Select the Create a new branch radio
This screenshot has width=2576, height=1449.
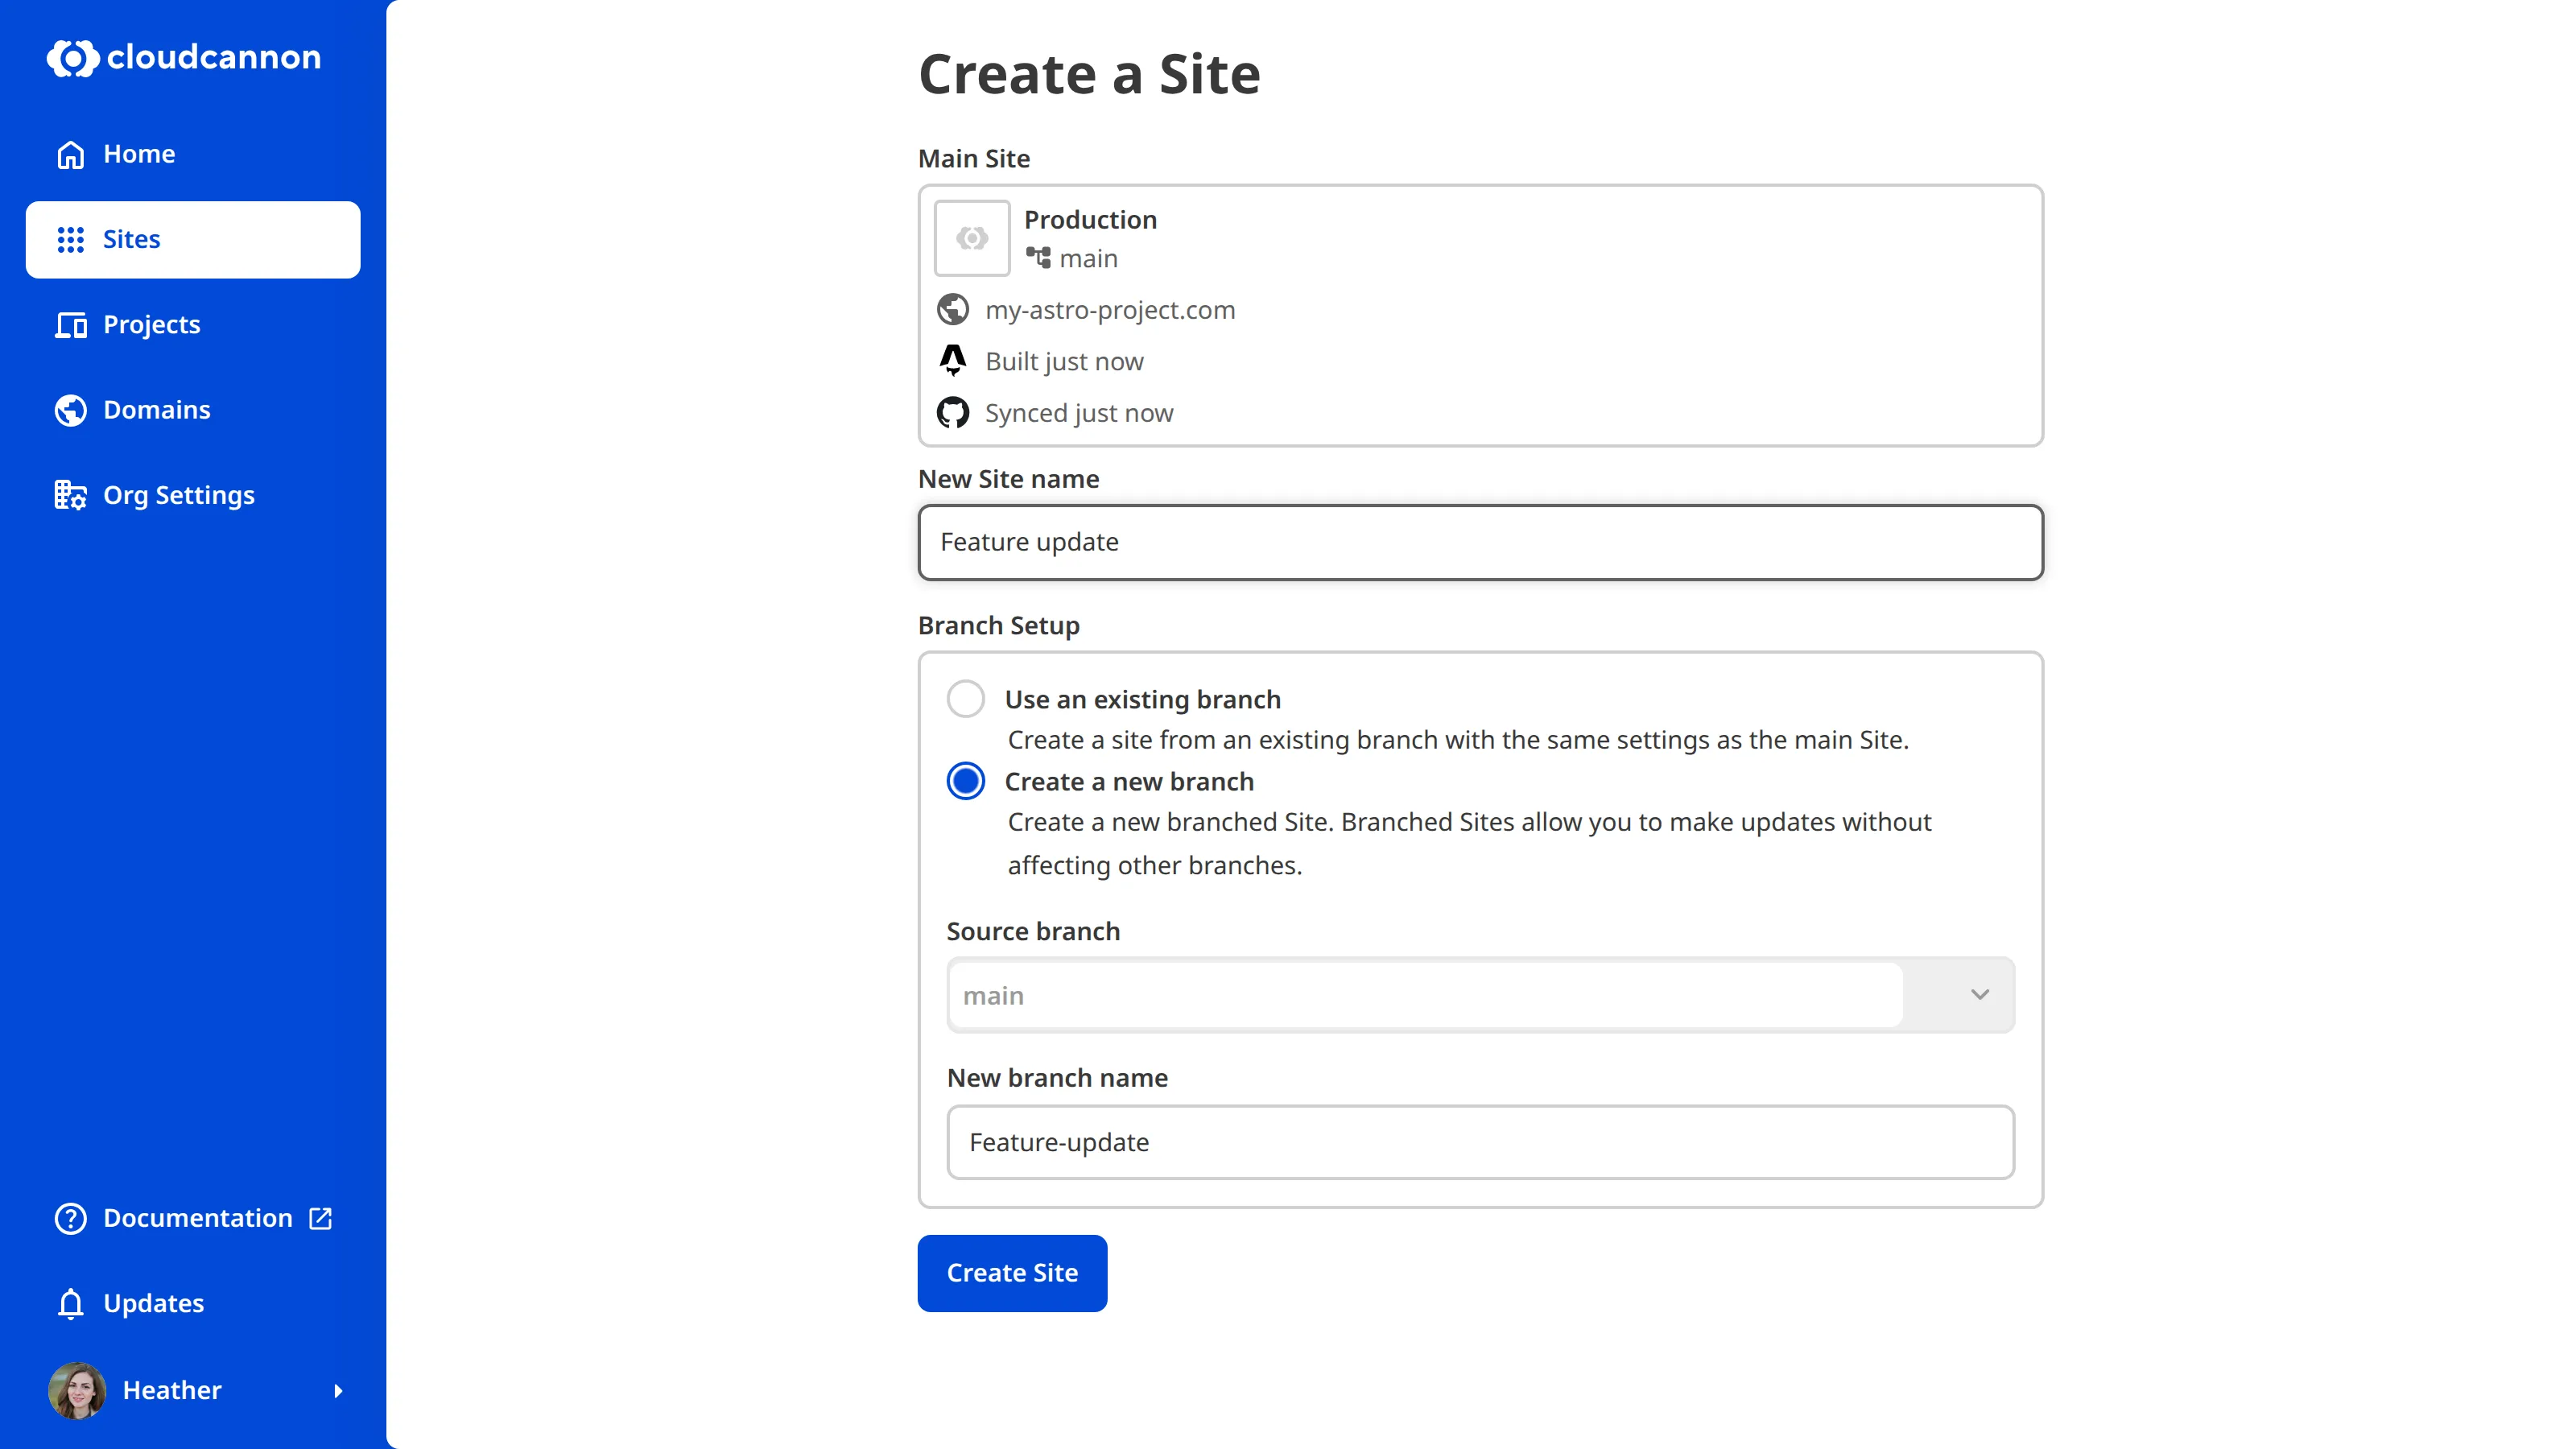click(966, 781)
